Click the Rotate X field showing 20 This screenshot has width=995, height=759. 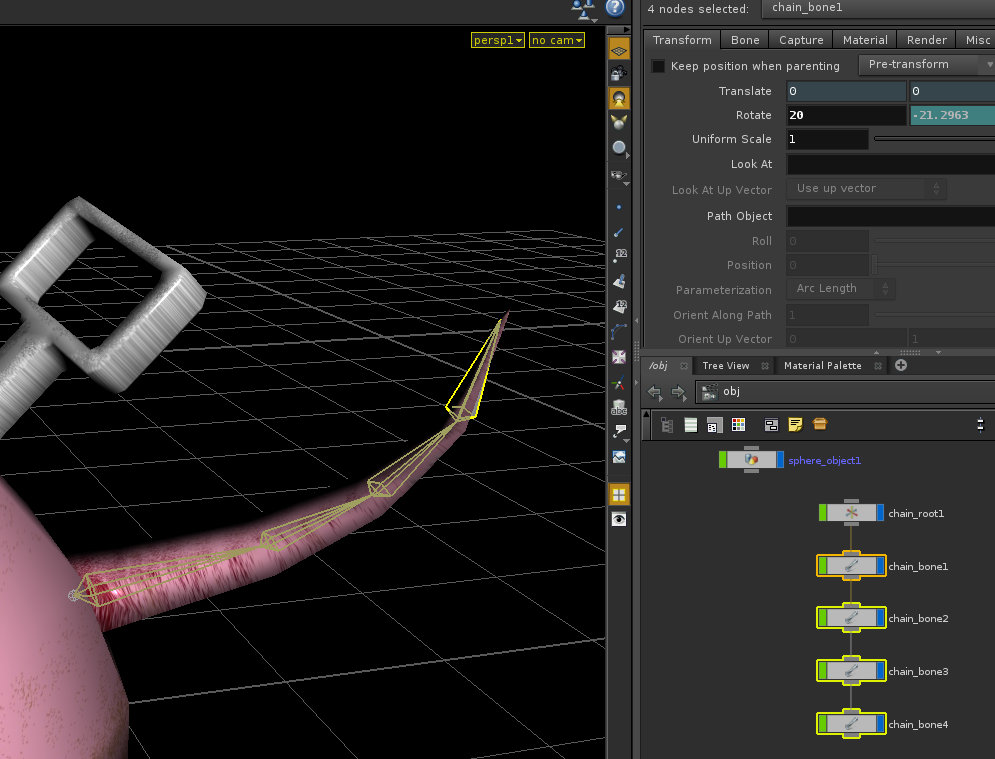click(x=846, y=115)
